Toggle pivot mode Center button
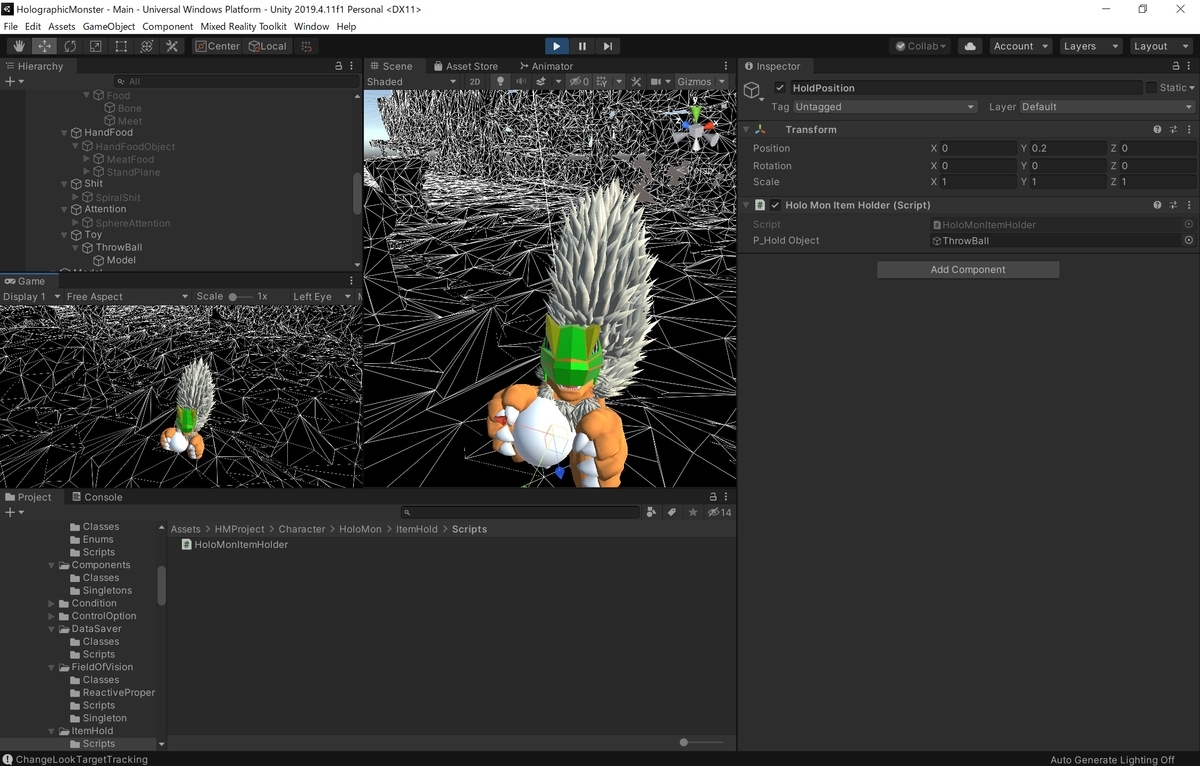 (x=217, y=46)
